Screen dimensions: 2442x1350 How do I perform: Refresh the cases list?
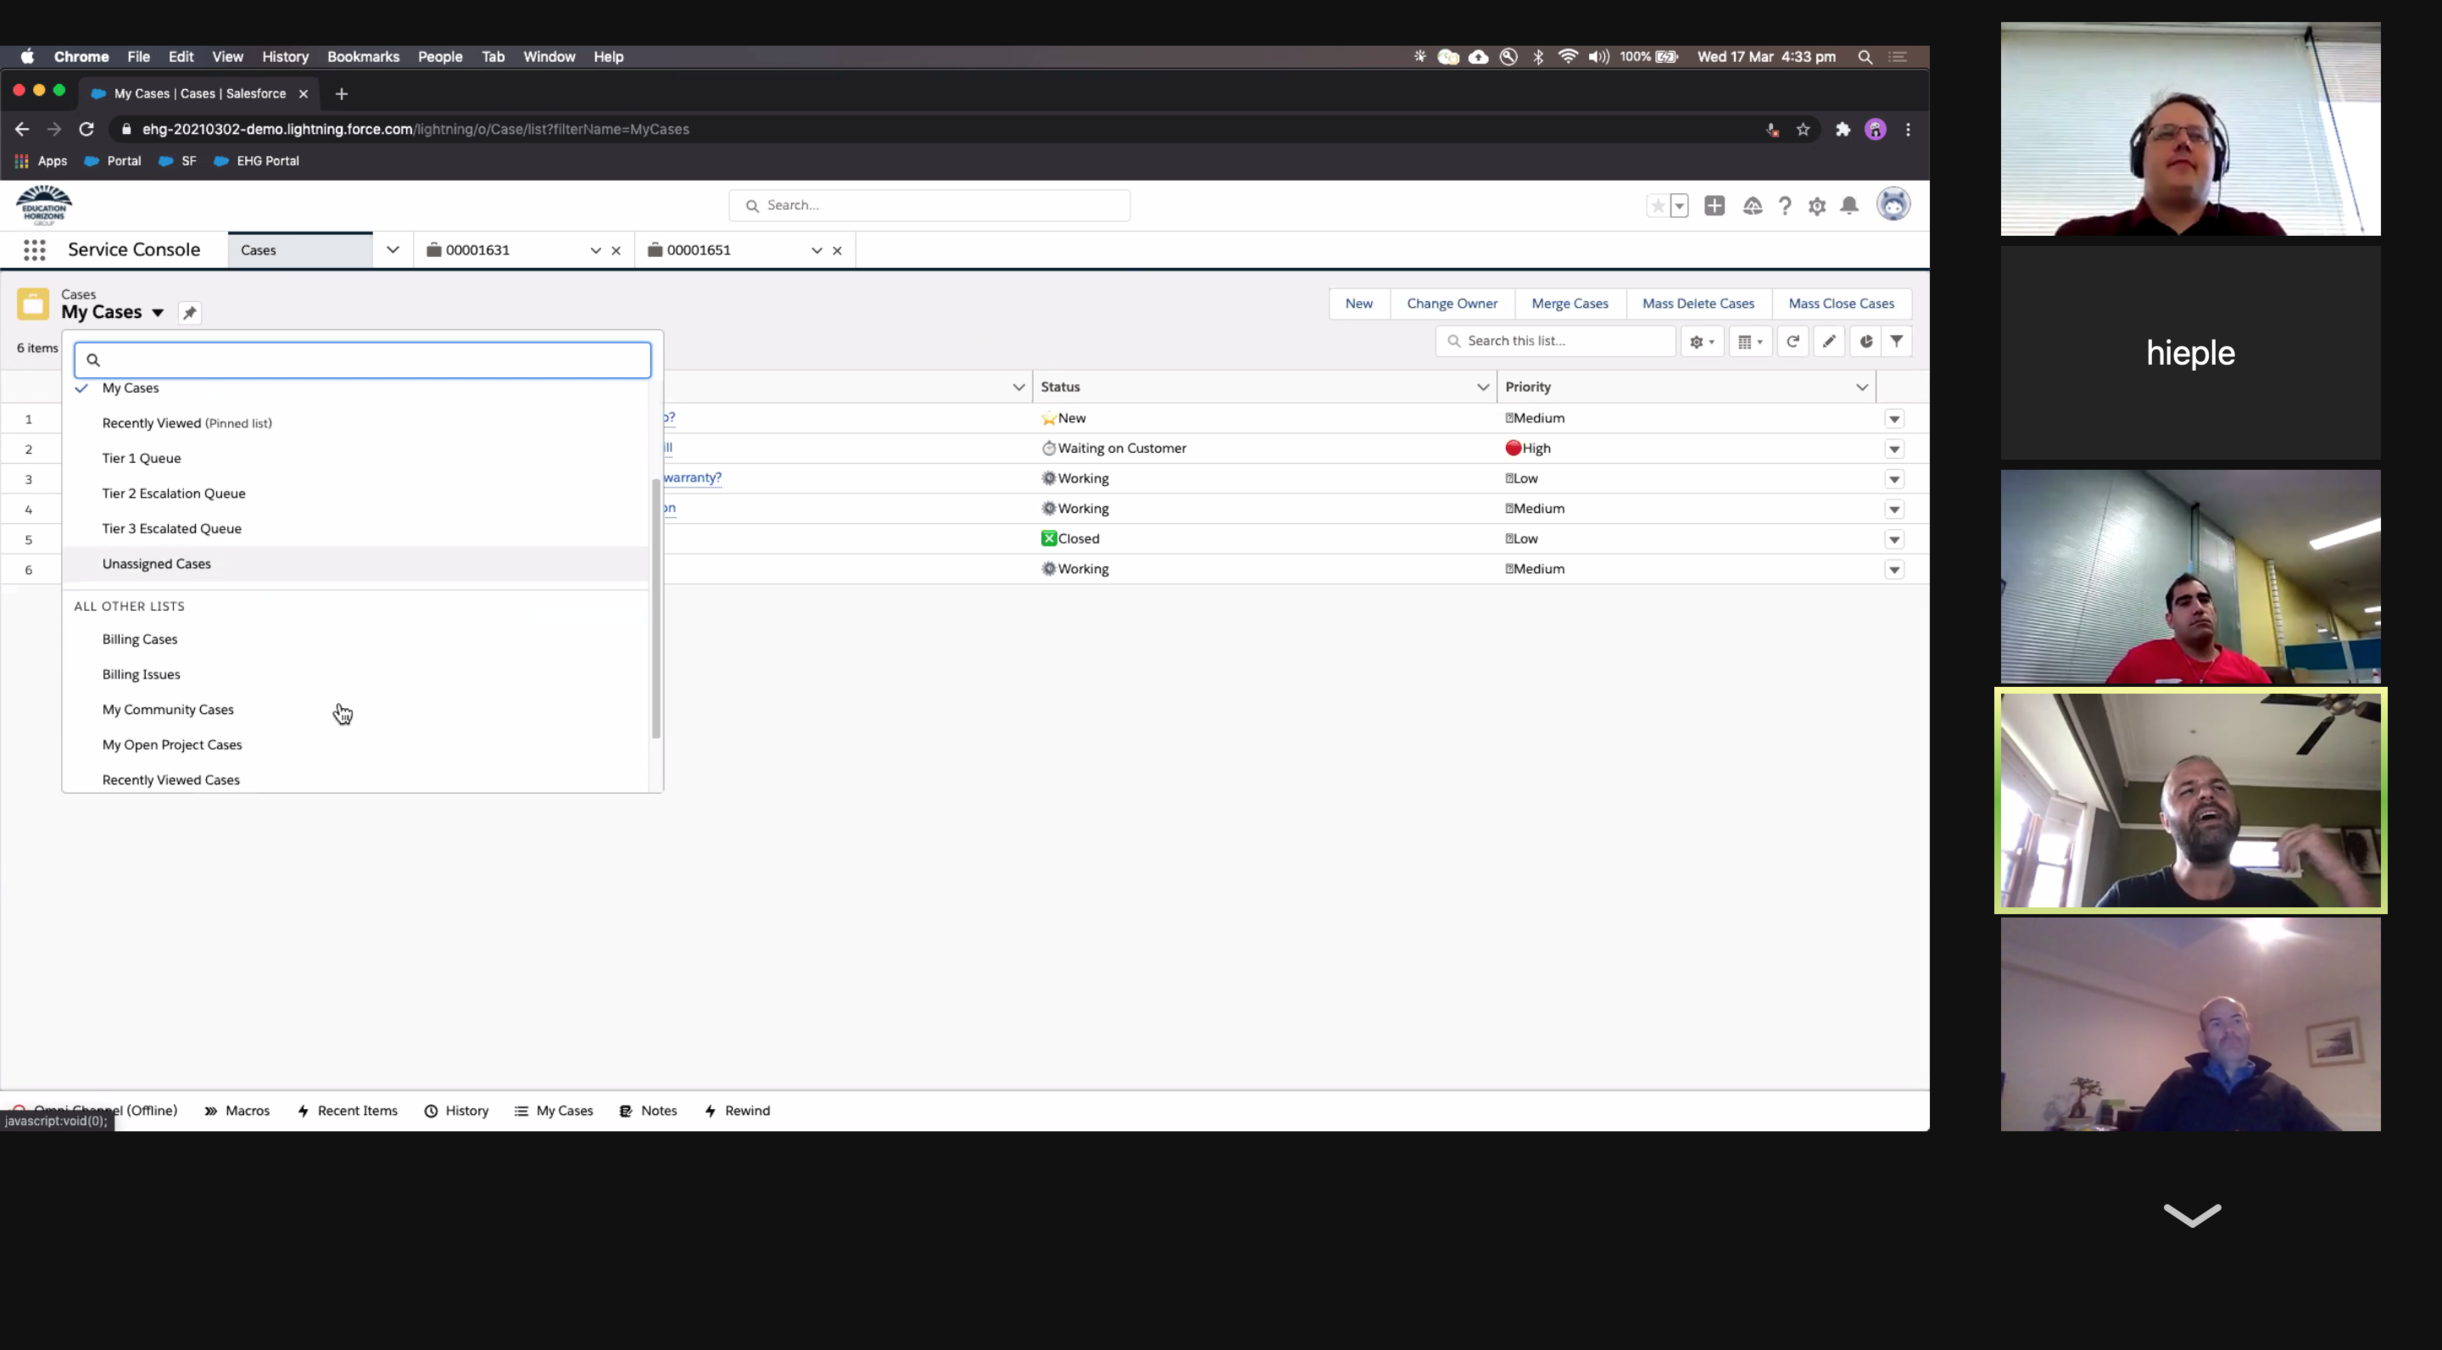1792,342
